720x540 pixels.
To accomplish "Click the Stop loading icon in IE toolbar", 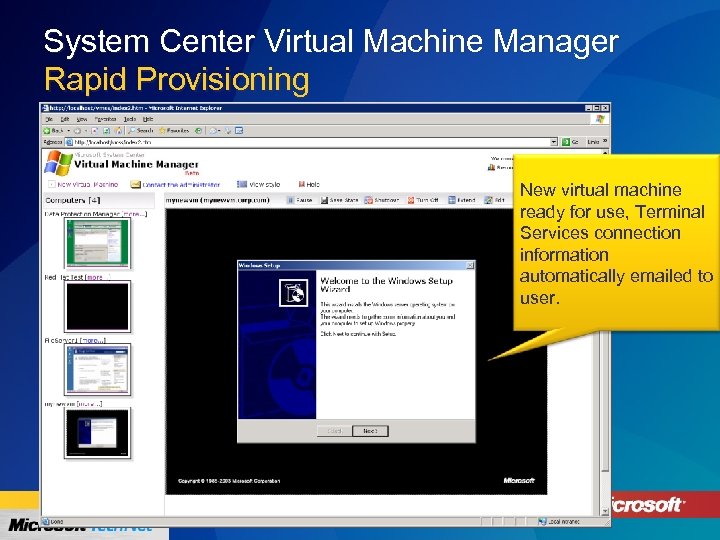I will (x=95, y=131).
